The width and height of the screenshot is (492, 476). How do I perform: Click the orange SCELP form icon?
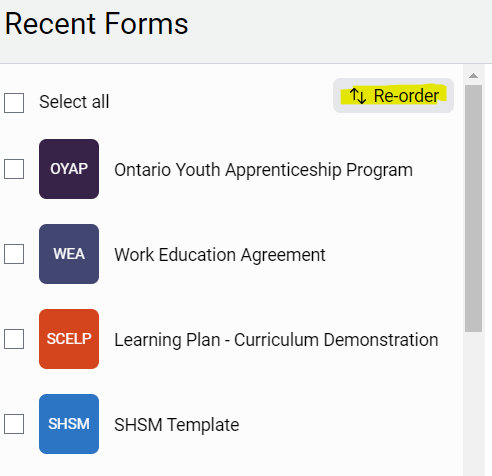[69, 339]
